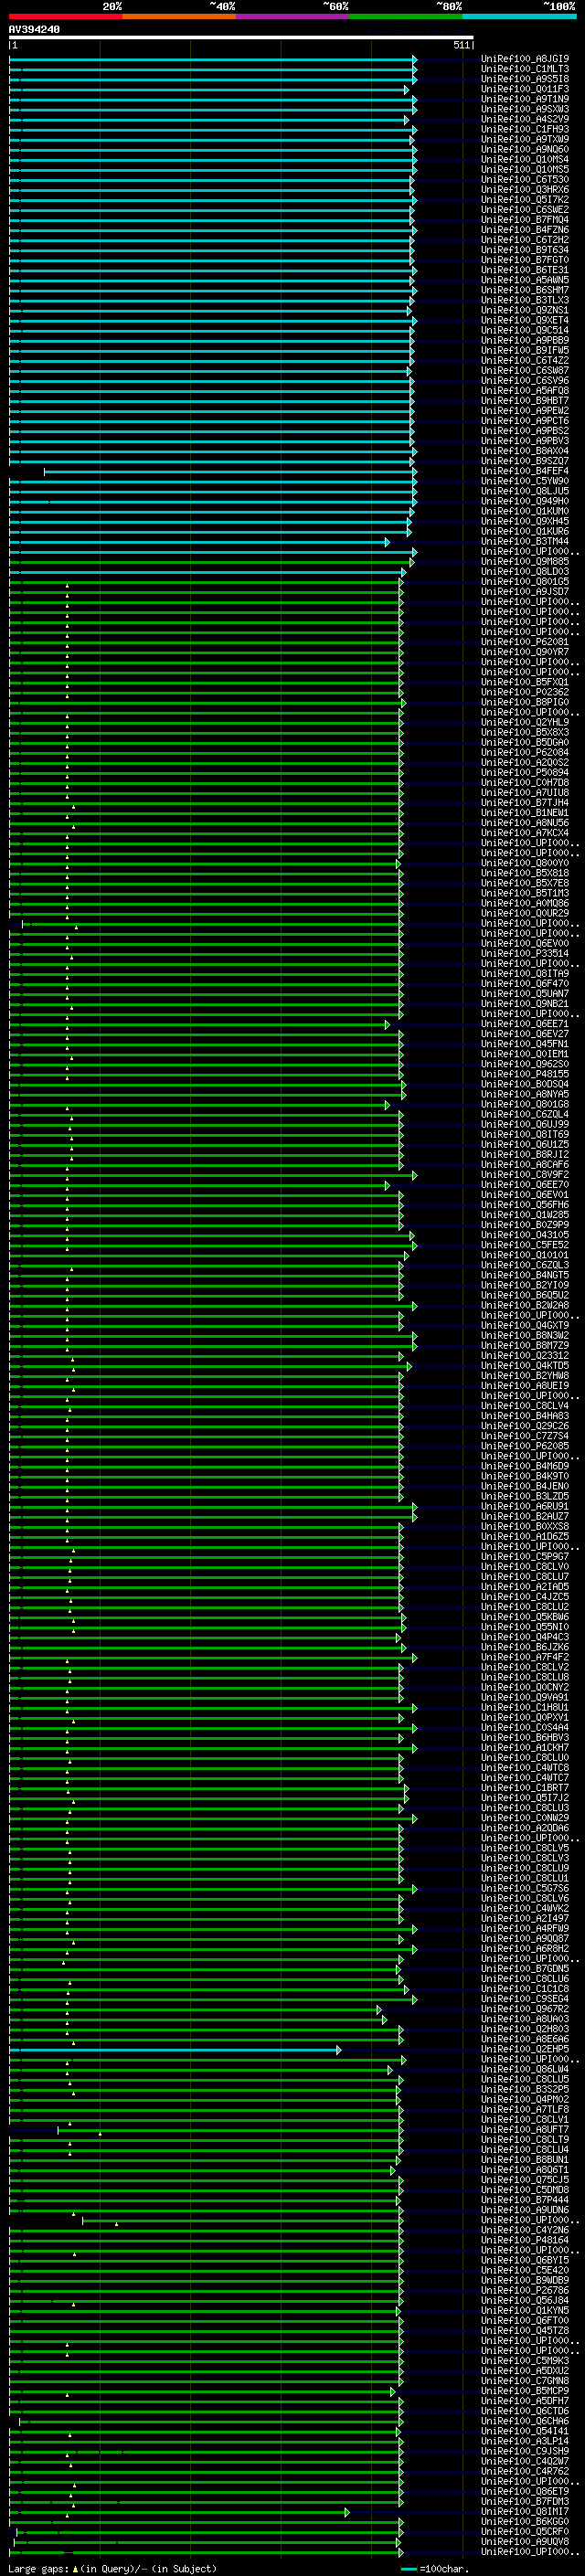
Task: Open entry UniRef100_B9T634
Action: [x=525, y=250]
